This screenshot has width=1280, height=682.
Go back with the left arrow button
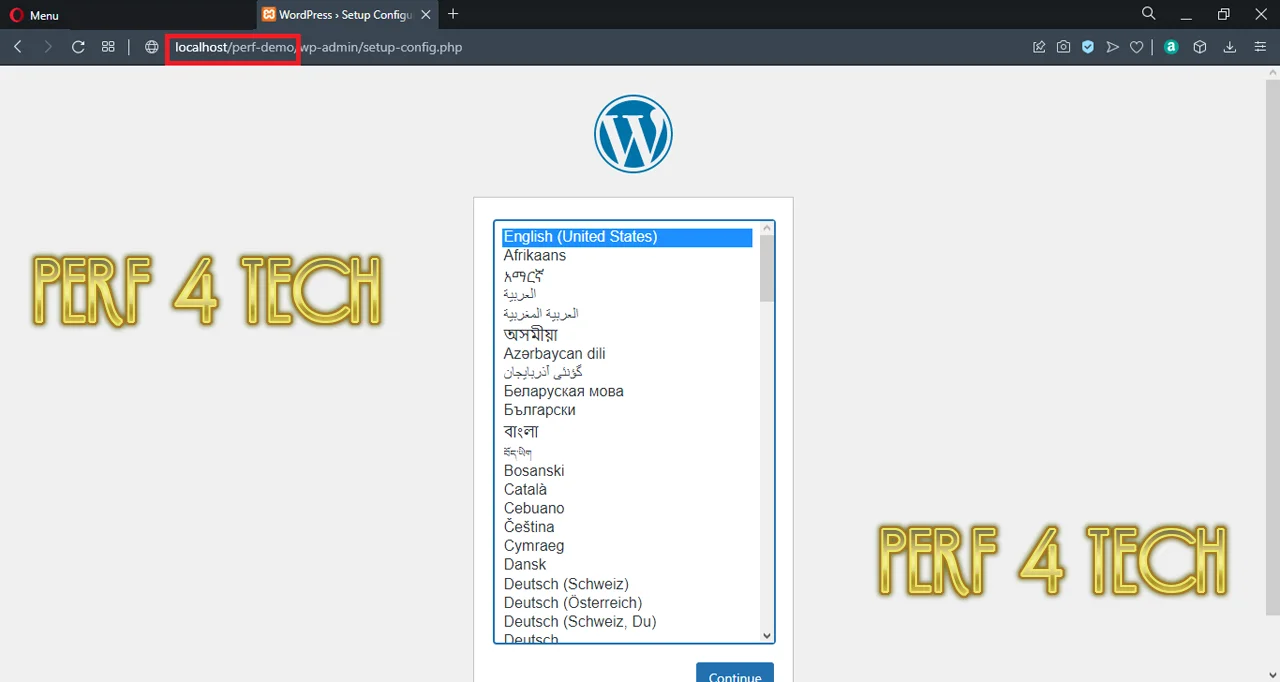click(18, 47)
